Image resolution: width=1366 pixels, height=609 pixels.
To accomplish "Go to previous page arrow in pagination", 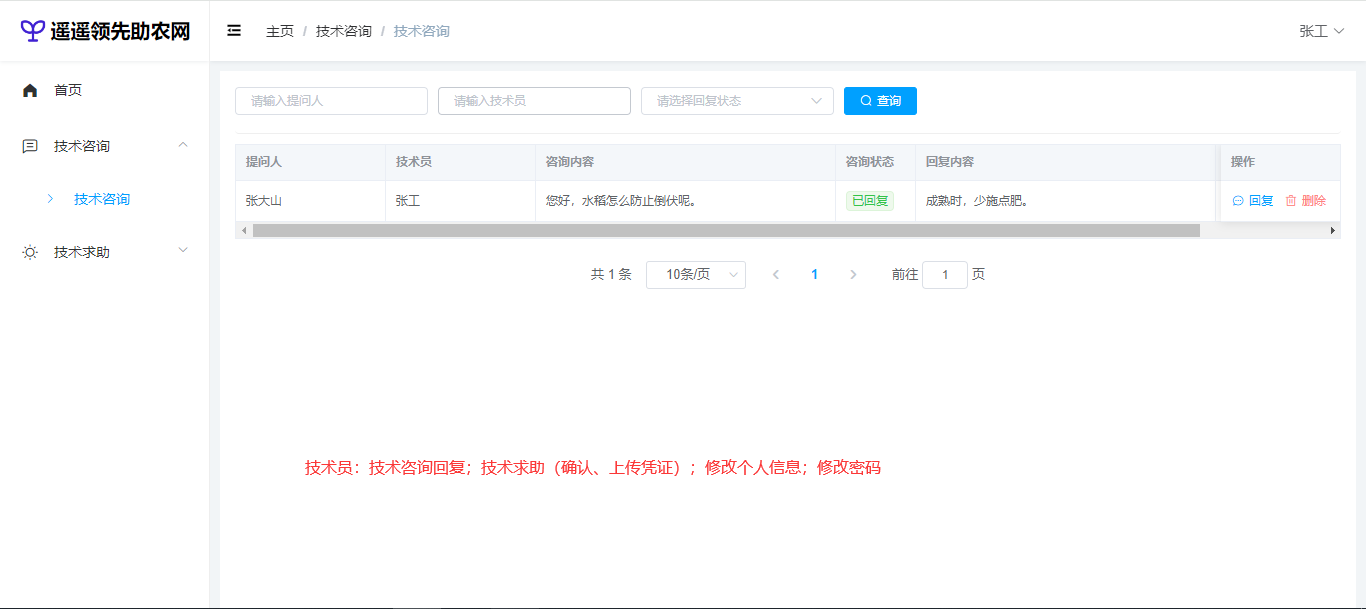I will 776,274.
